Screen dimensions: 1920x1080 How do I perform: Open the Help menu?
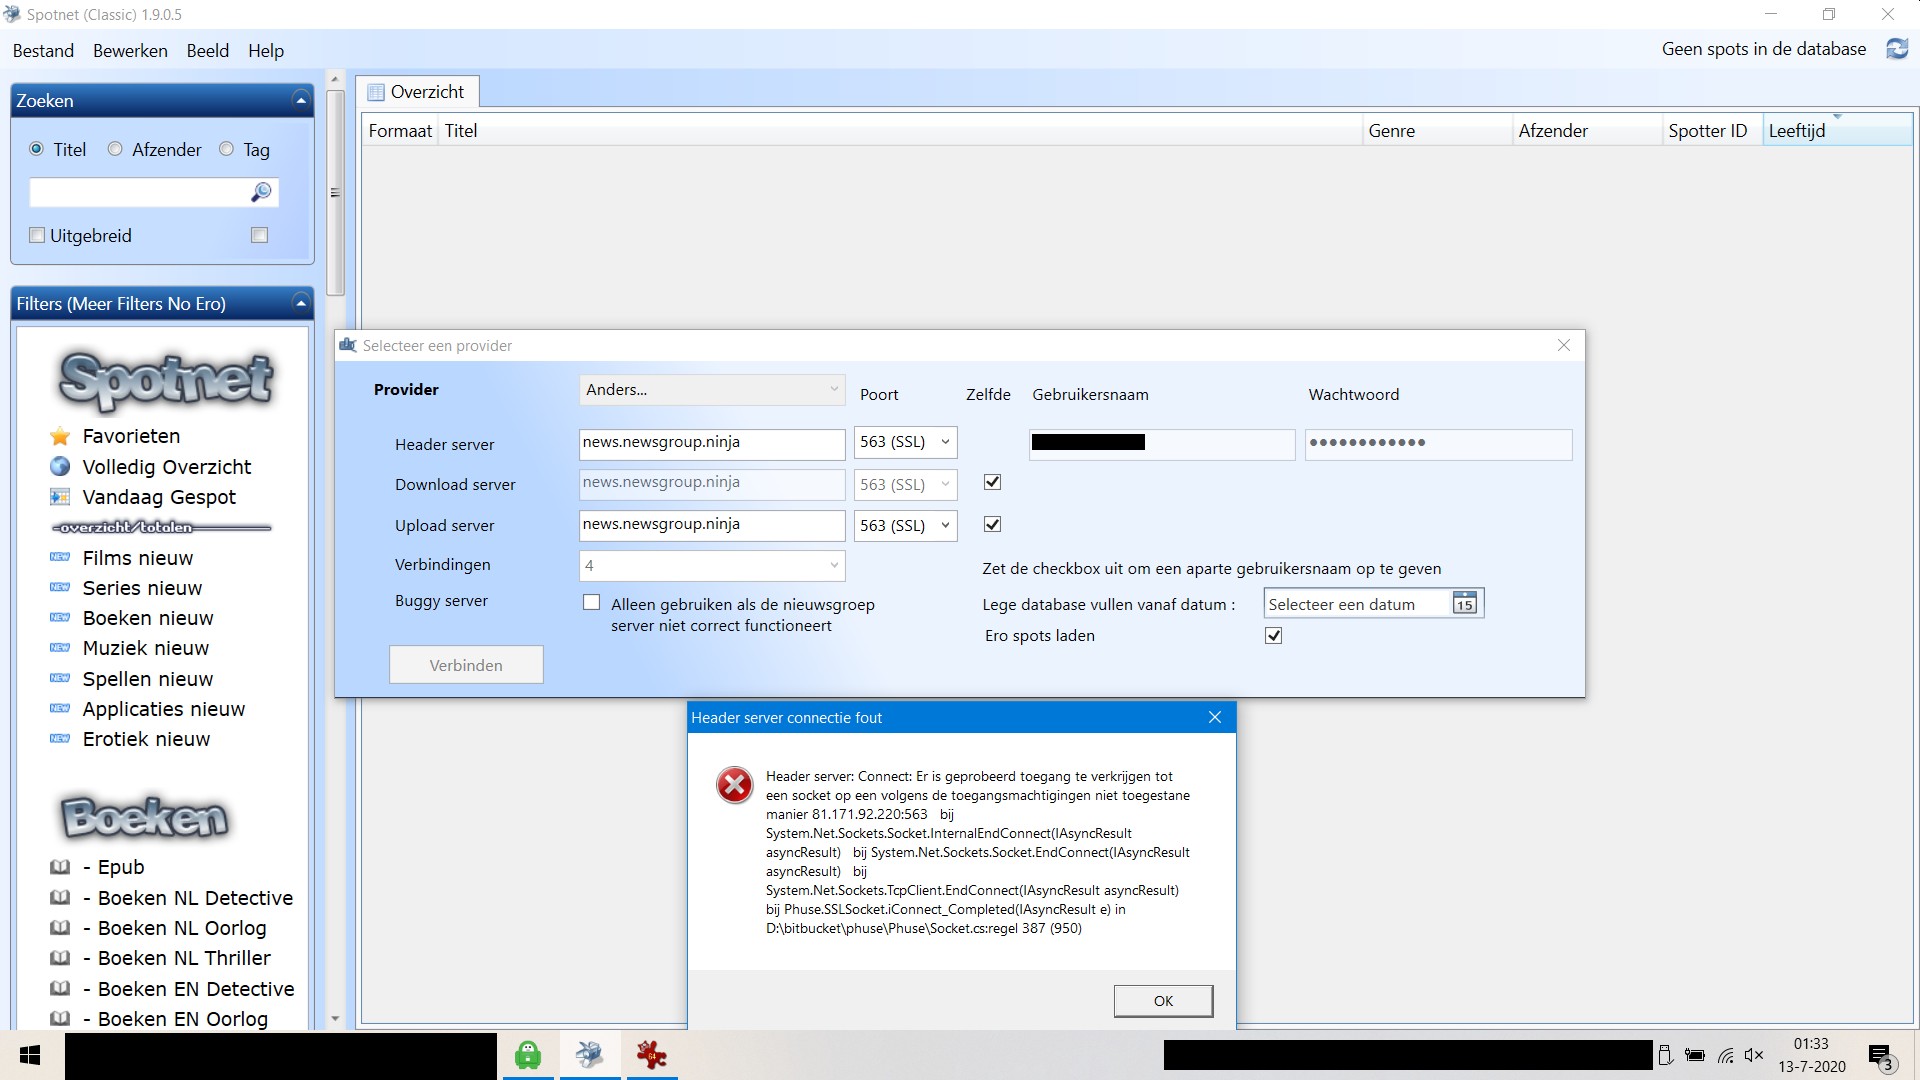[x=266, y=51]
